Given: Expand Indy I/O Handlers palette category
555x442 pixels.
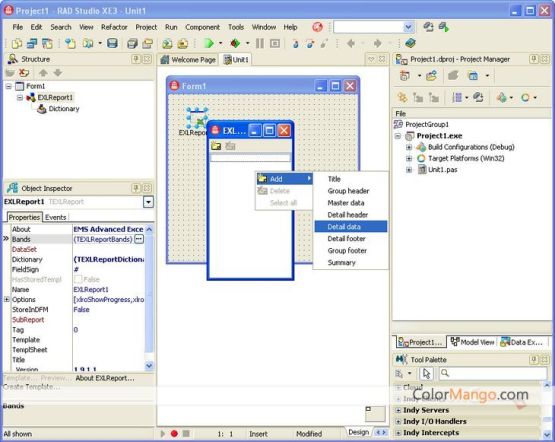Looking at the screenshot, I should click(x=398, y=421).
